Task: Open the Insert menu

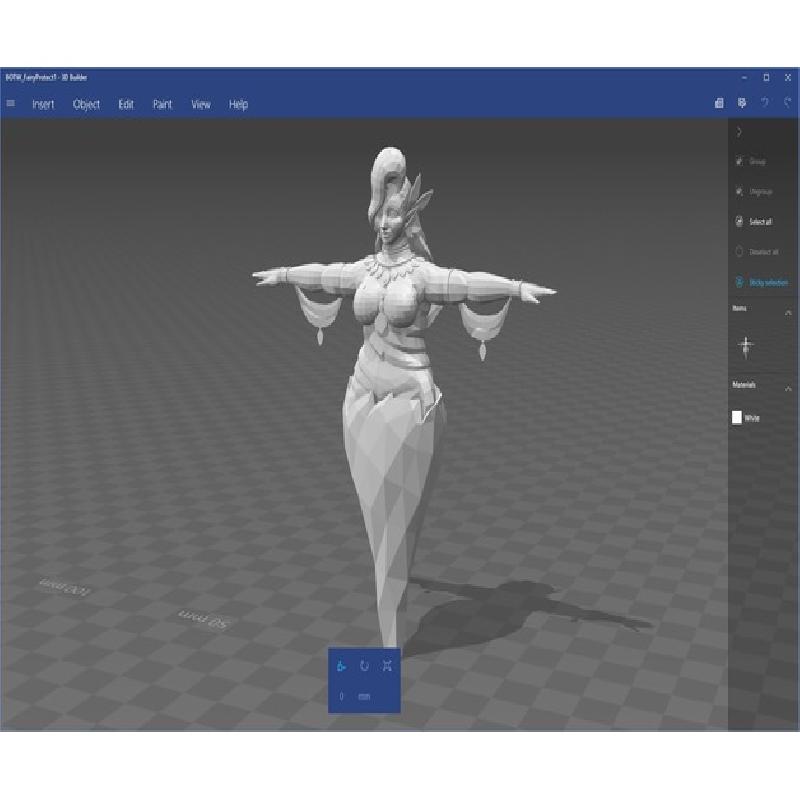Action: [x=43, y=105]
